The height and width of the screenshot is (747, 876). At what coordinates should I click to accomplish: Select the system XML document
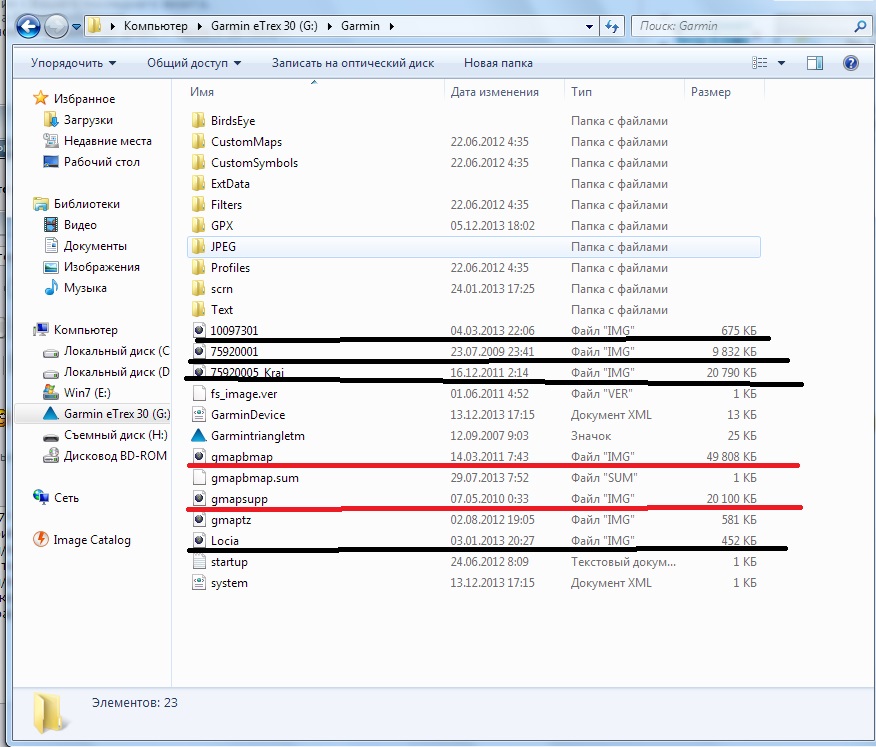(x=229, y=583)
